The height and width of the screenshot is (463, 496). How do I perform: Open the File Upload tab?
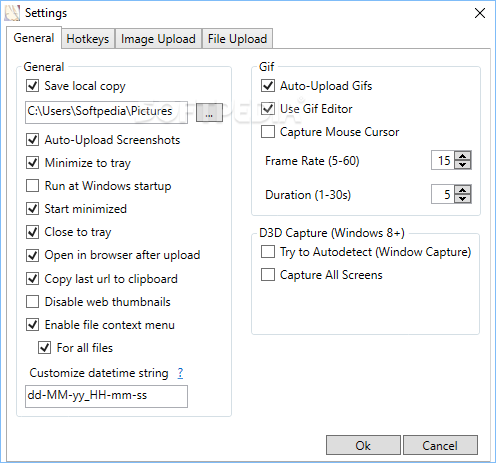(237, 39)
